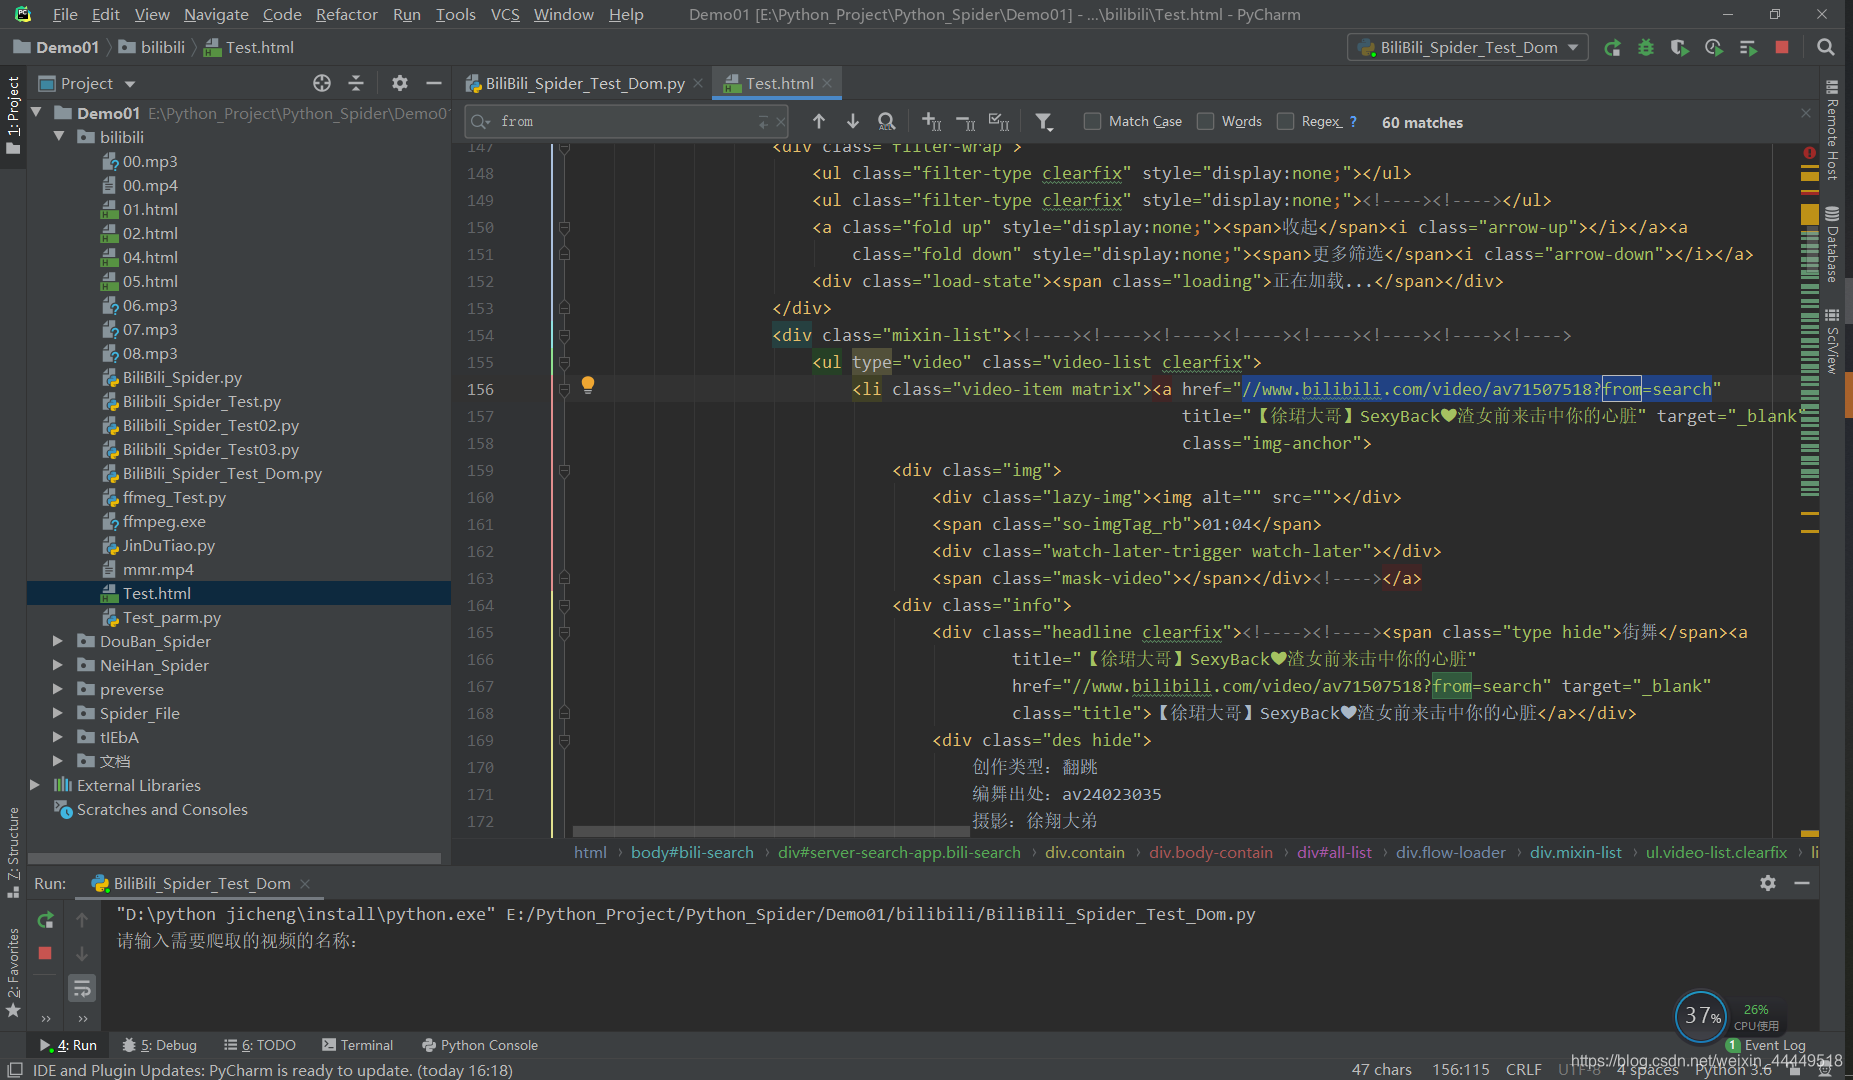Viewport: 1853px width, 1080px height.
Task: Open the Favorites side tool window
Action: [x=13, y=972]
